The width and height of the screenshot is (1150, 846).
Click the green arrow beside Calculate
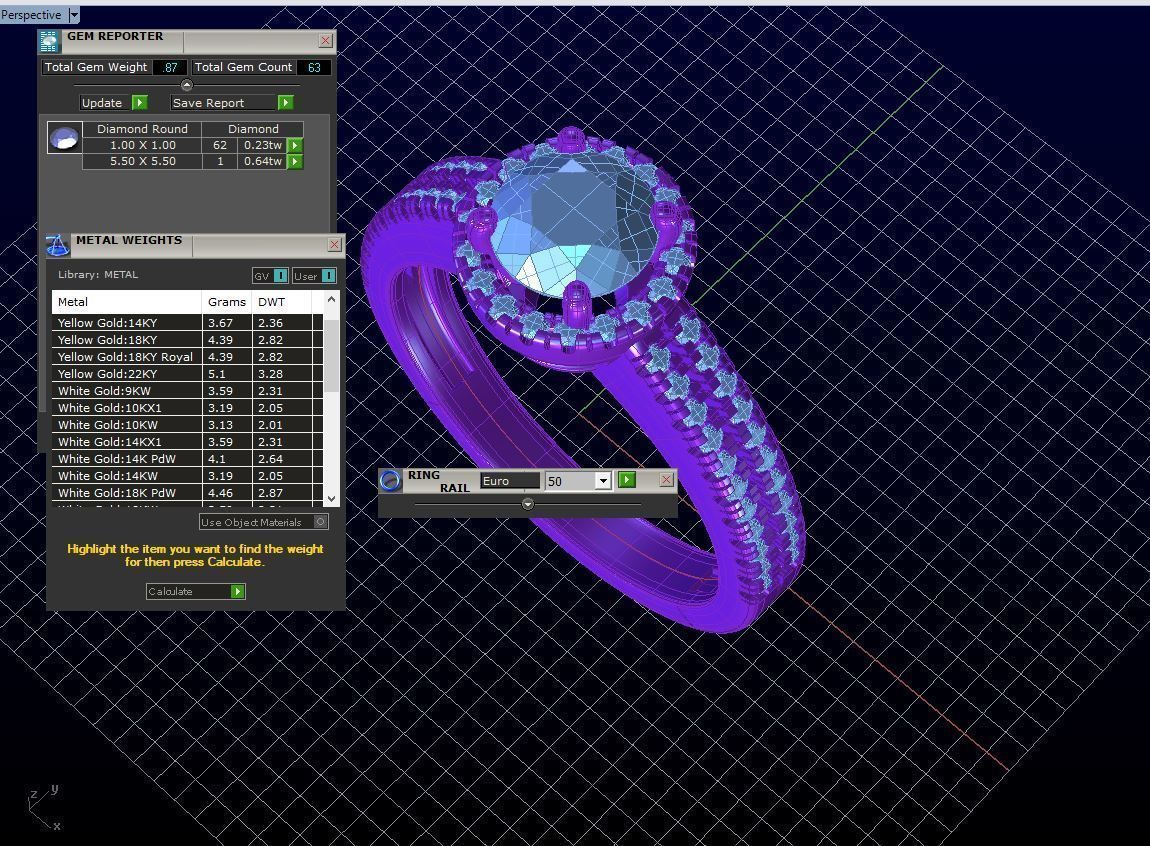[238, 592]
